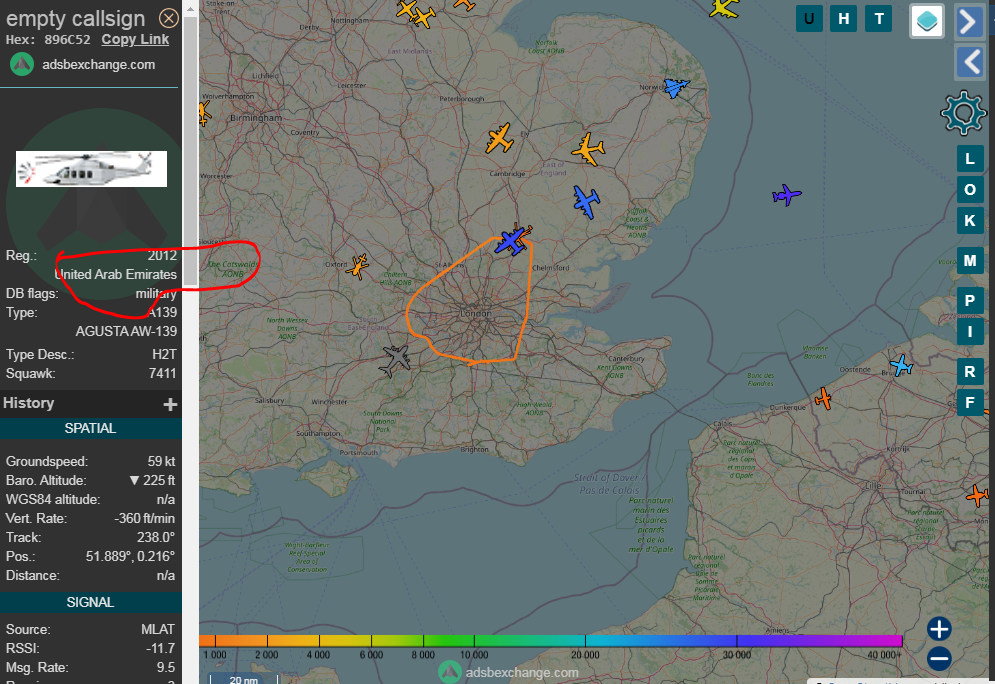This screenshot has height=684, width=995.
Task: Click the squawk value 7411
Action: (x=162, y=373)
